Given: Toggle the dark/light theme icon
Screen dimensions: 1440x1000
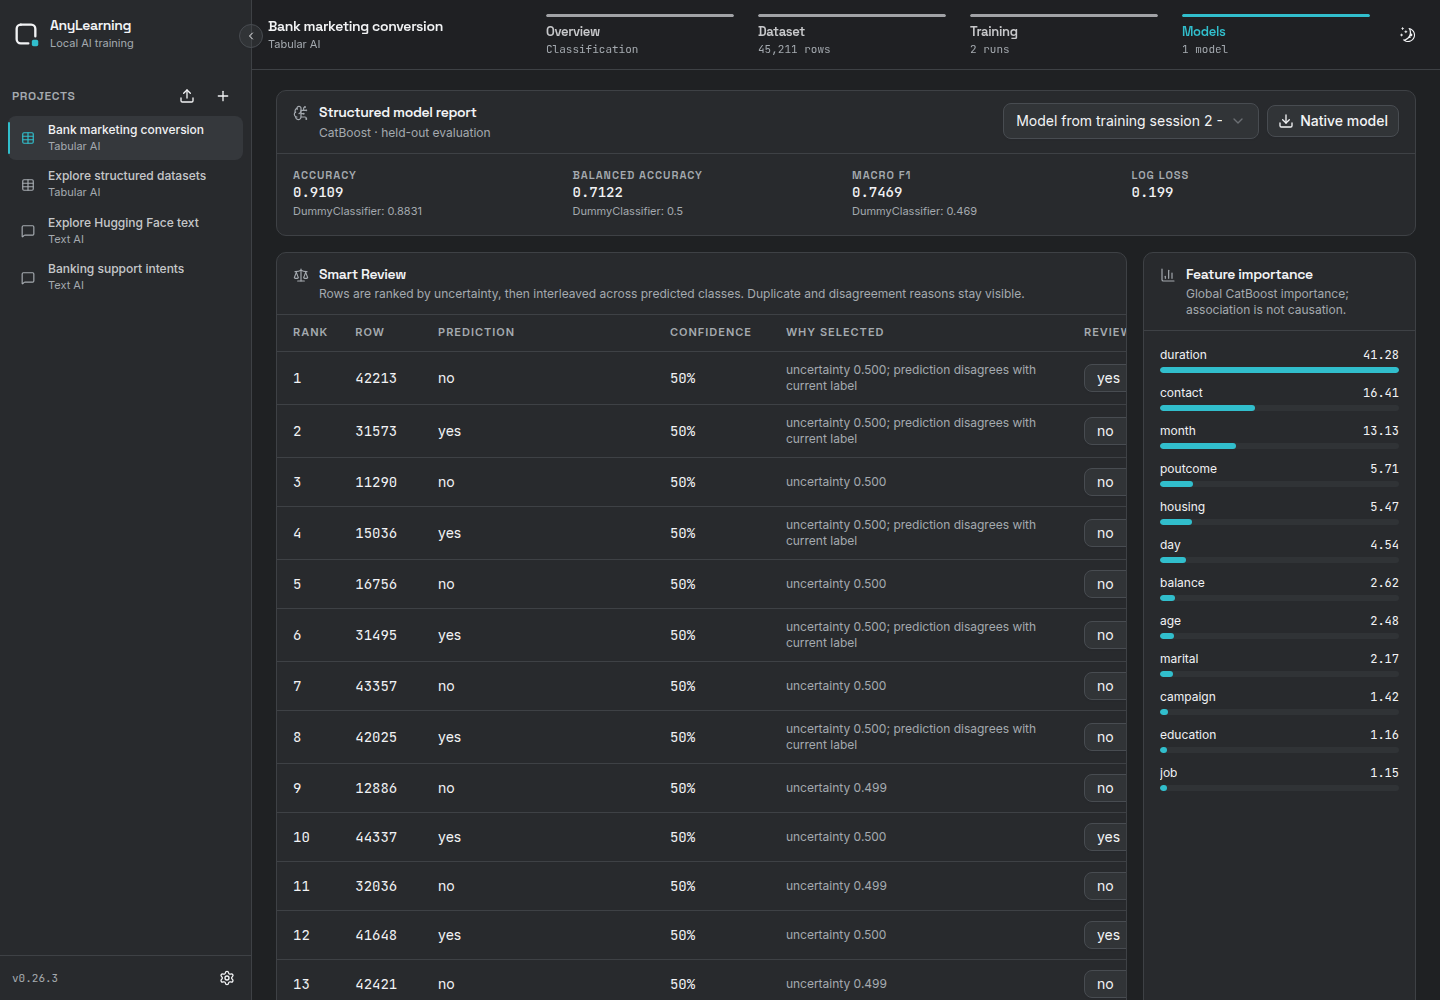Looking at the screenshot, I should pyautogui.click(x=1407, y=35).
